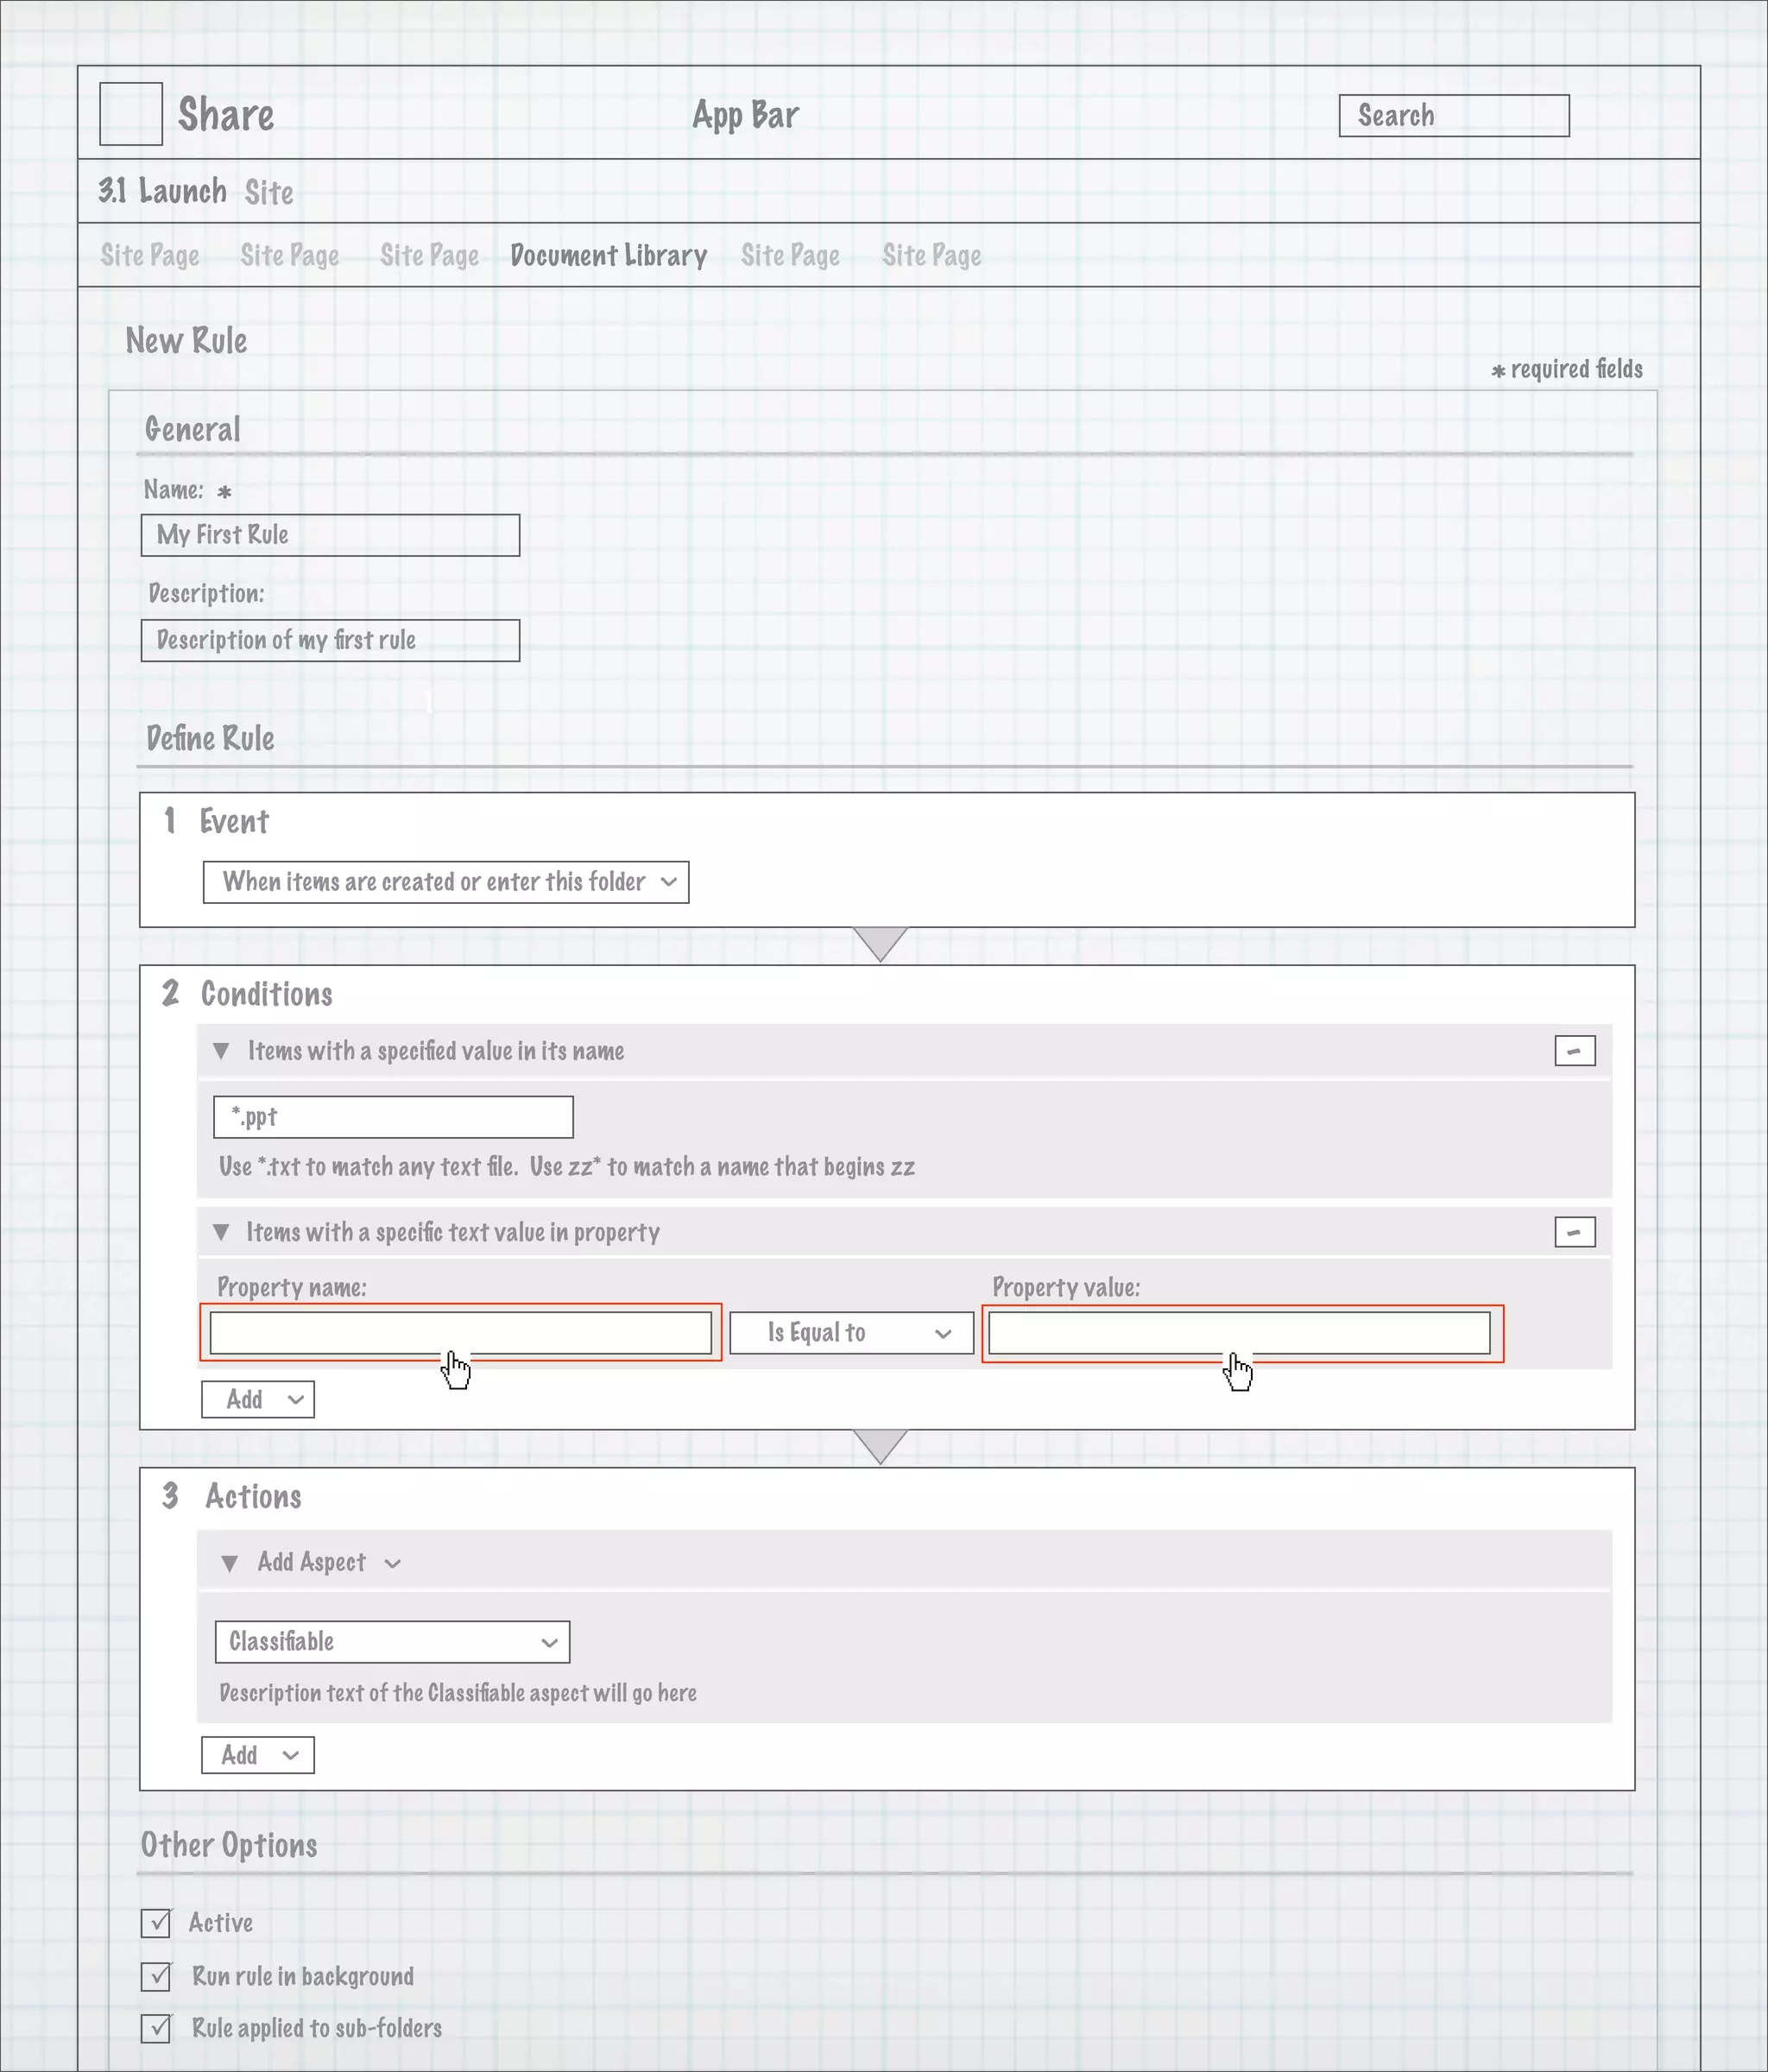
Task: Remove the name condition with minus icon
Action: pos(1574,1051)
